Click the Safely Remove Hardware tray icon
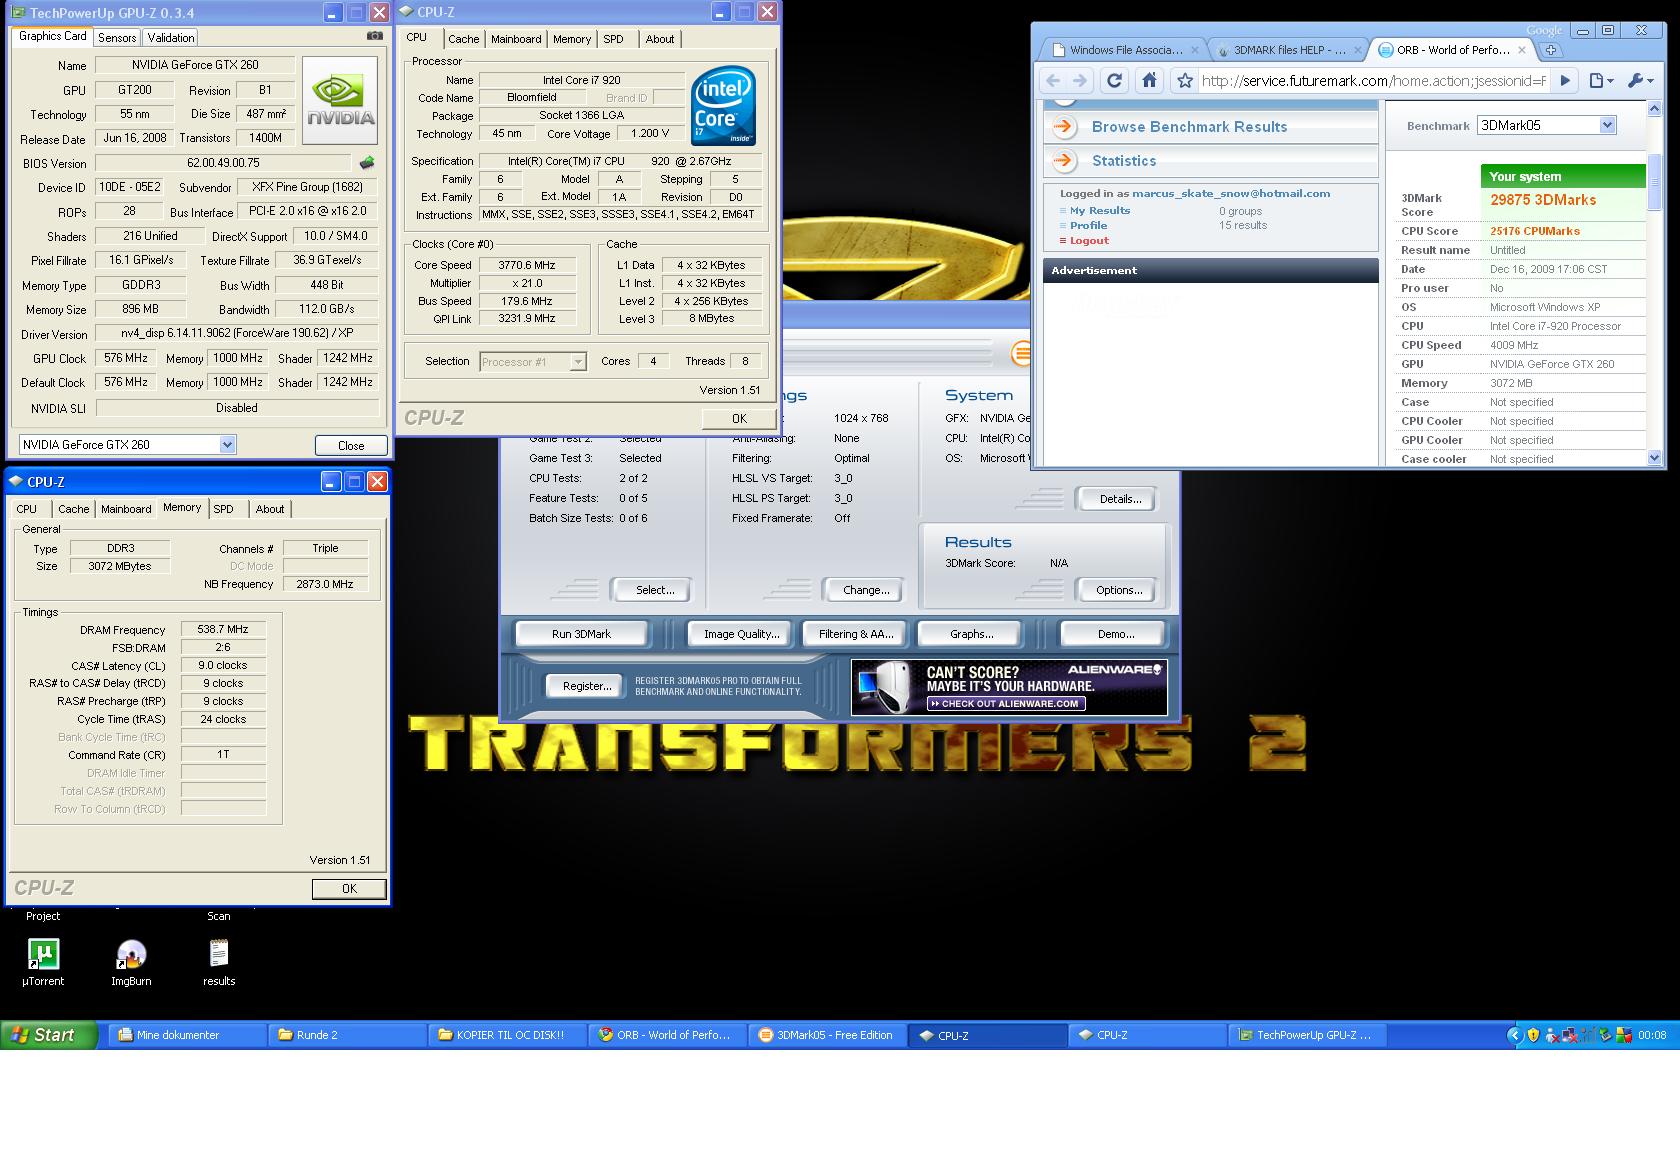The height and width of the screenshot is (1152, 1680). pyautogui.click(x=1605, y=1036)
